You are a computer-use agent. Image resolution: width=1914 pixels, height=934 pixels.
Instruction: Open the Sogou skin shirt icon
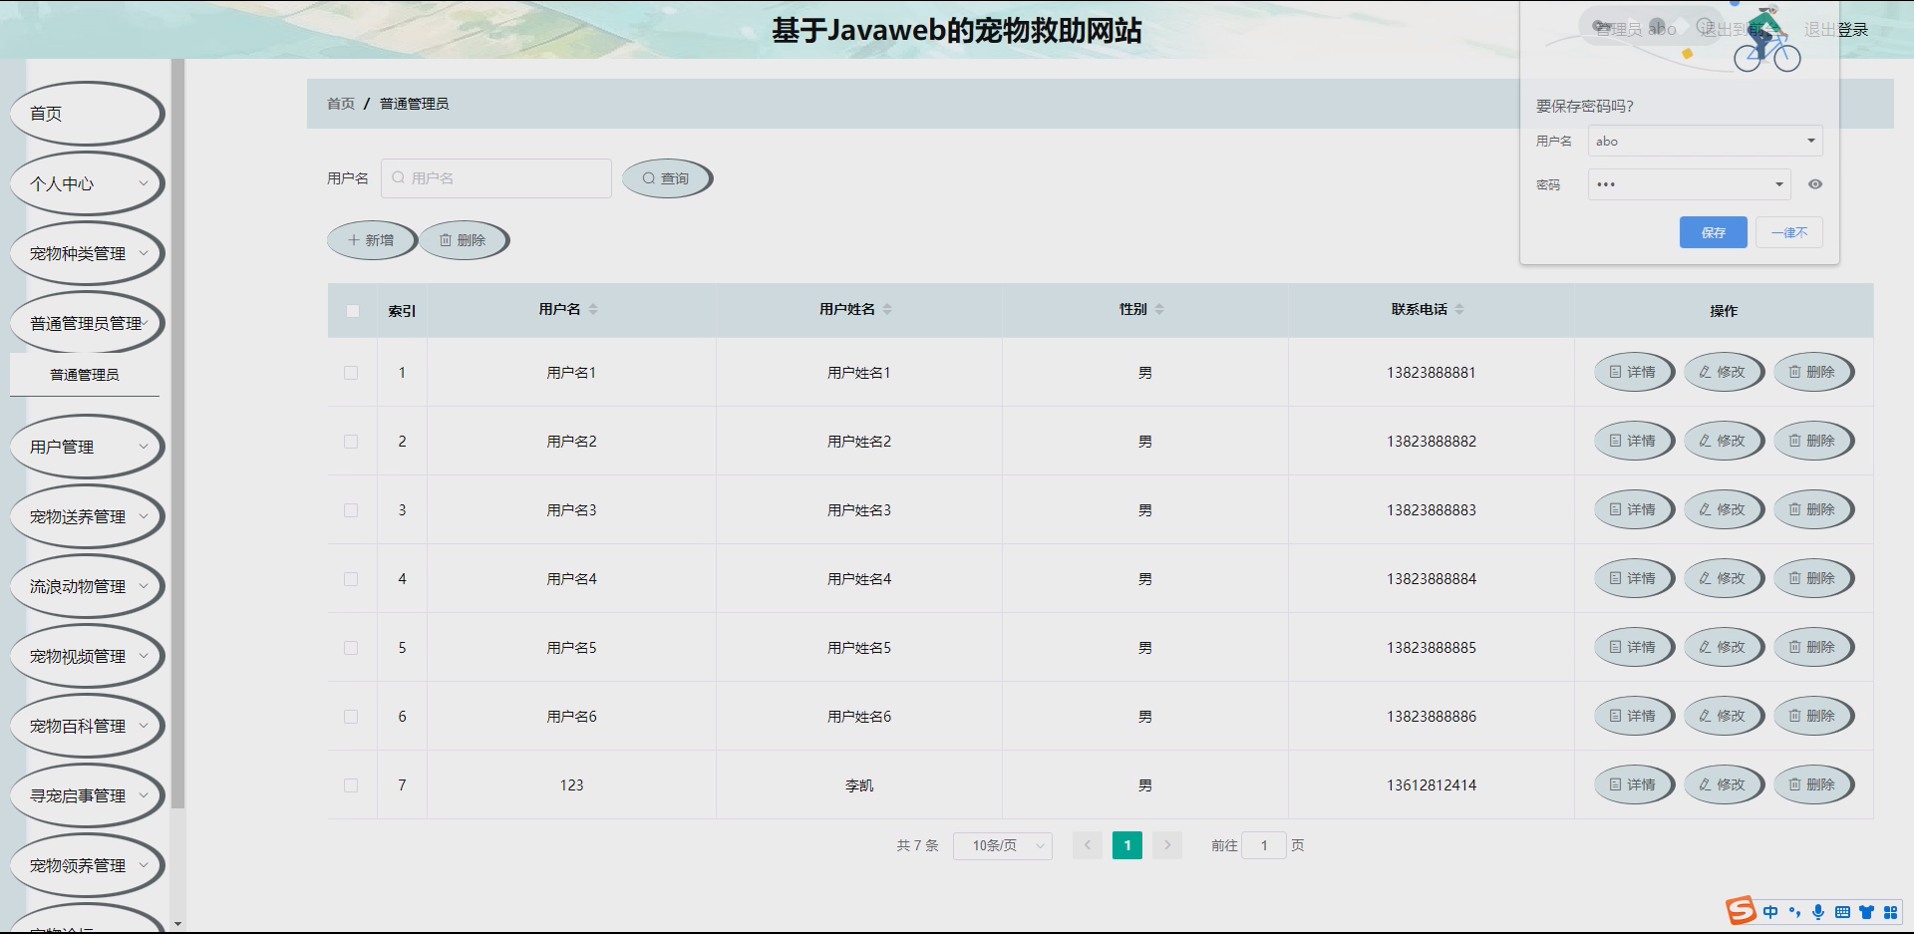[x=1867, y=912]
